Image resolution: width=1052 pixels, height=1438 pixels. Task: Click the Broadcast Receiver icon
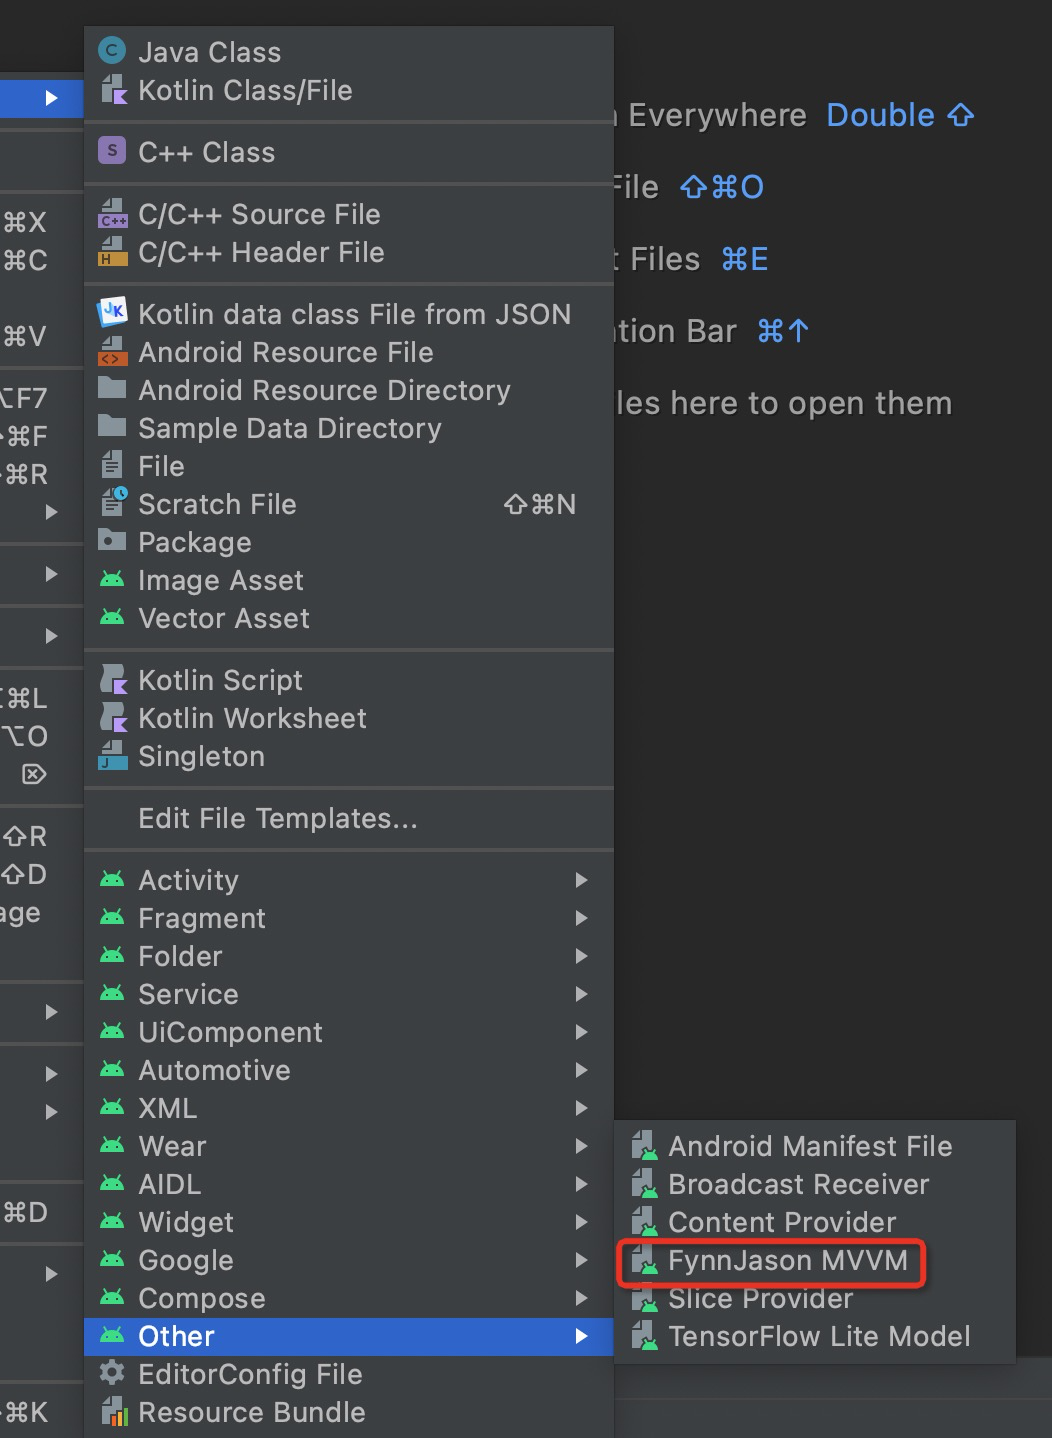(x=645, y=1184)
